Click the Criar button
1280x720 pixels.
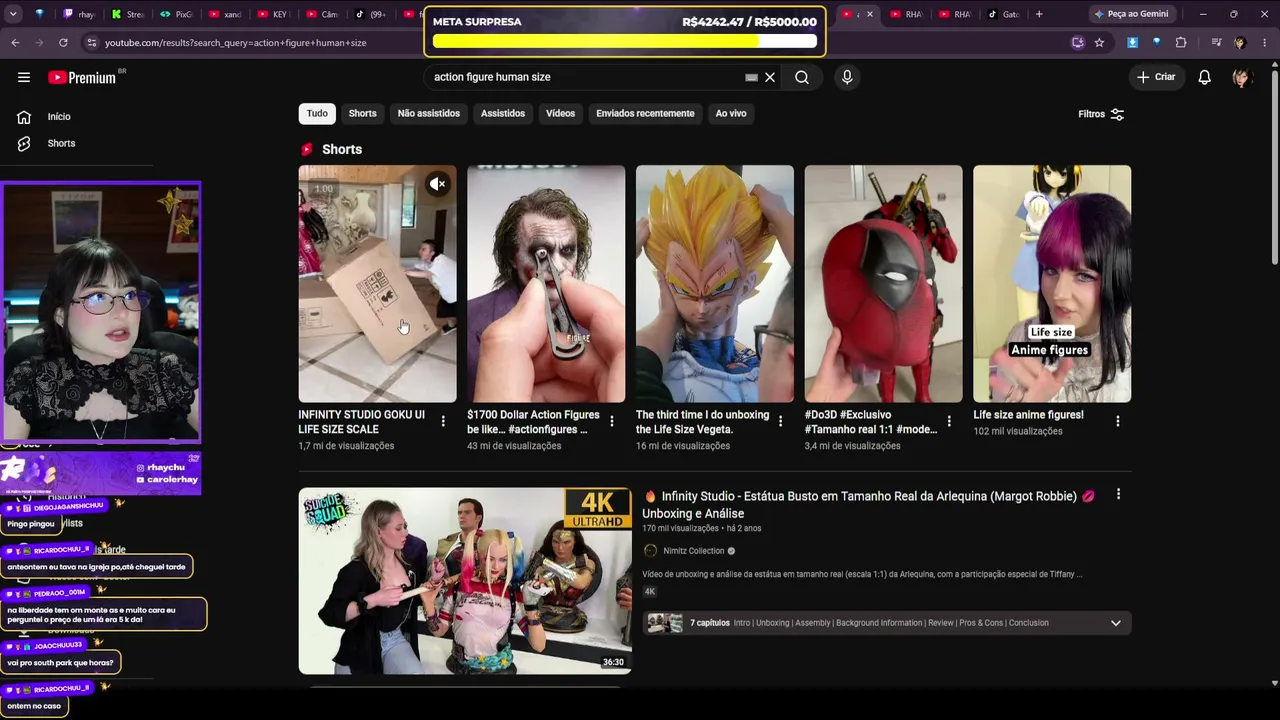1156,77
